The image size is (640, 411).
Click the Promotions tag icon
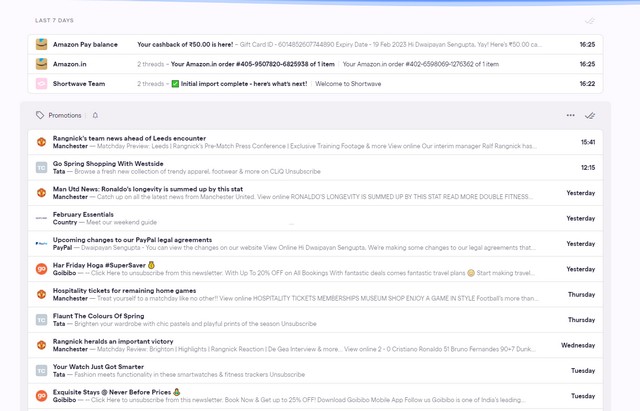pyautogui.click(x=40, y=116)
